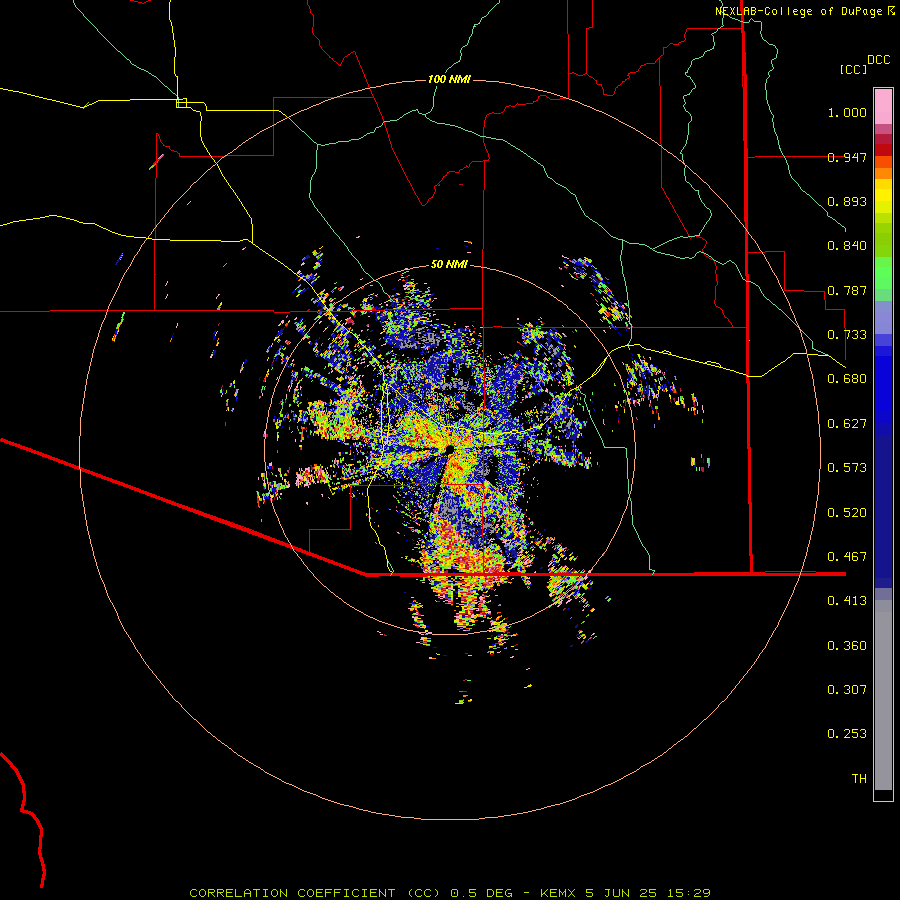Click the 0.413 color scale value
This screenshot has width=900, height=900.
pyautogui.click(x=847, y=601)
